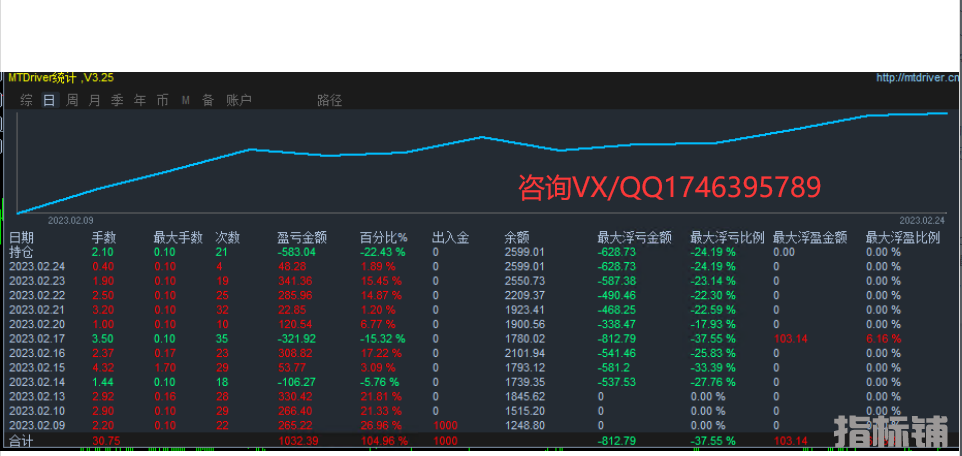Click the 路径 path button

point(329,100)
